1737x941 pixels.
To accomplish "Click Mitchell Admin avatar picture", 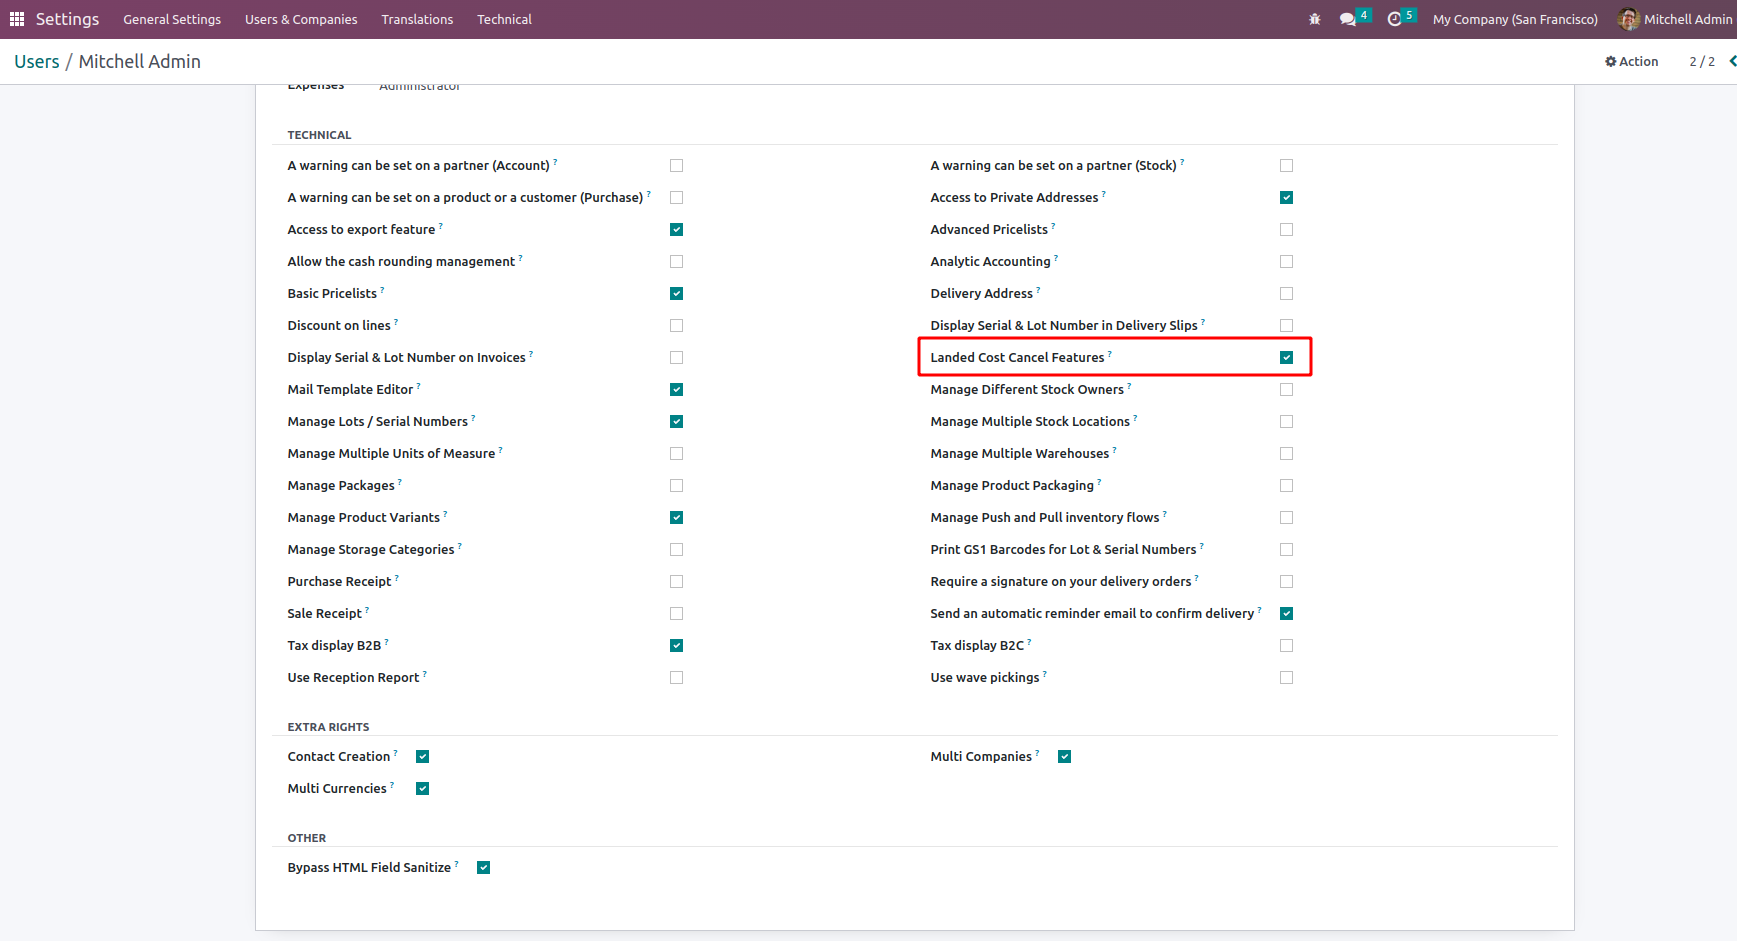I will click(1628, 19).
